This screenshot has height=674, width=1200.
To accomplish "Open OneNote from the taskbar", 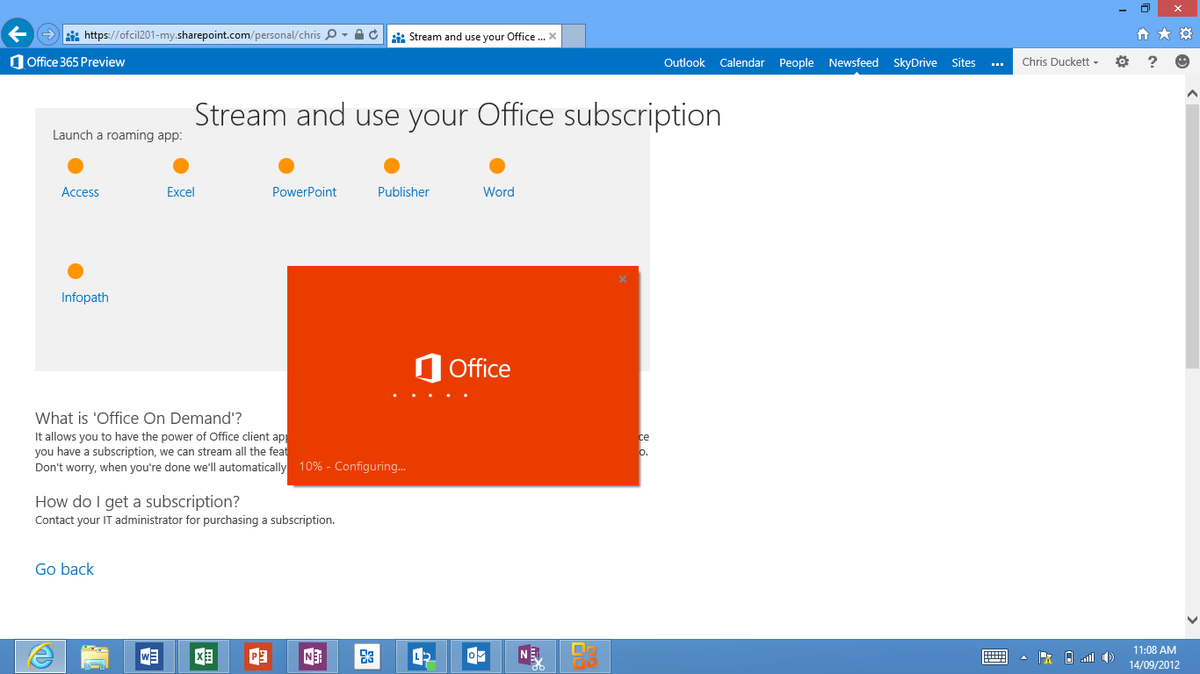I will pos(312,656).
